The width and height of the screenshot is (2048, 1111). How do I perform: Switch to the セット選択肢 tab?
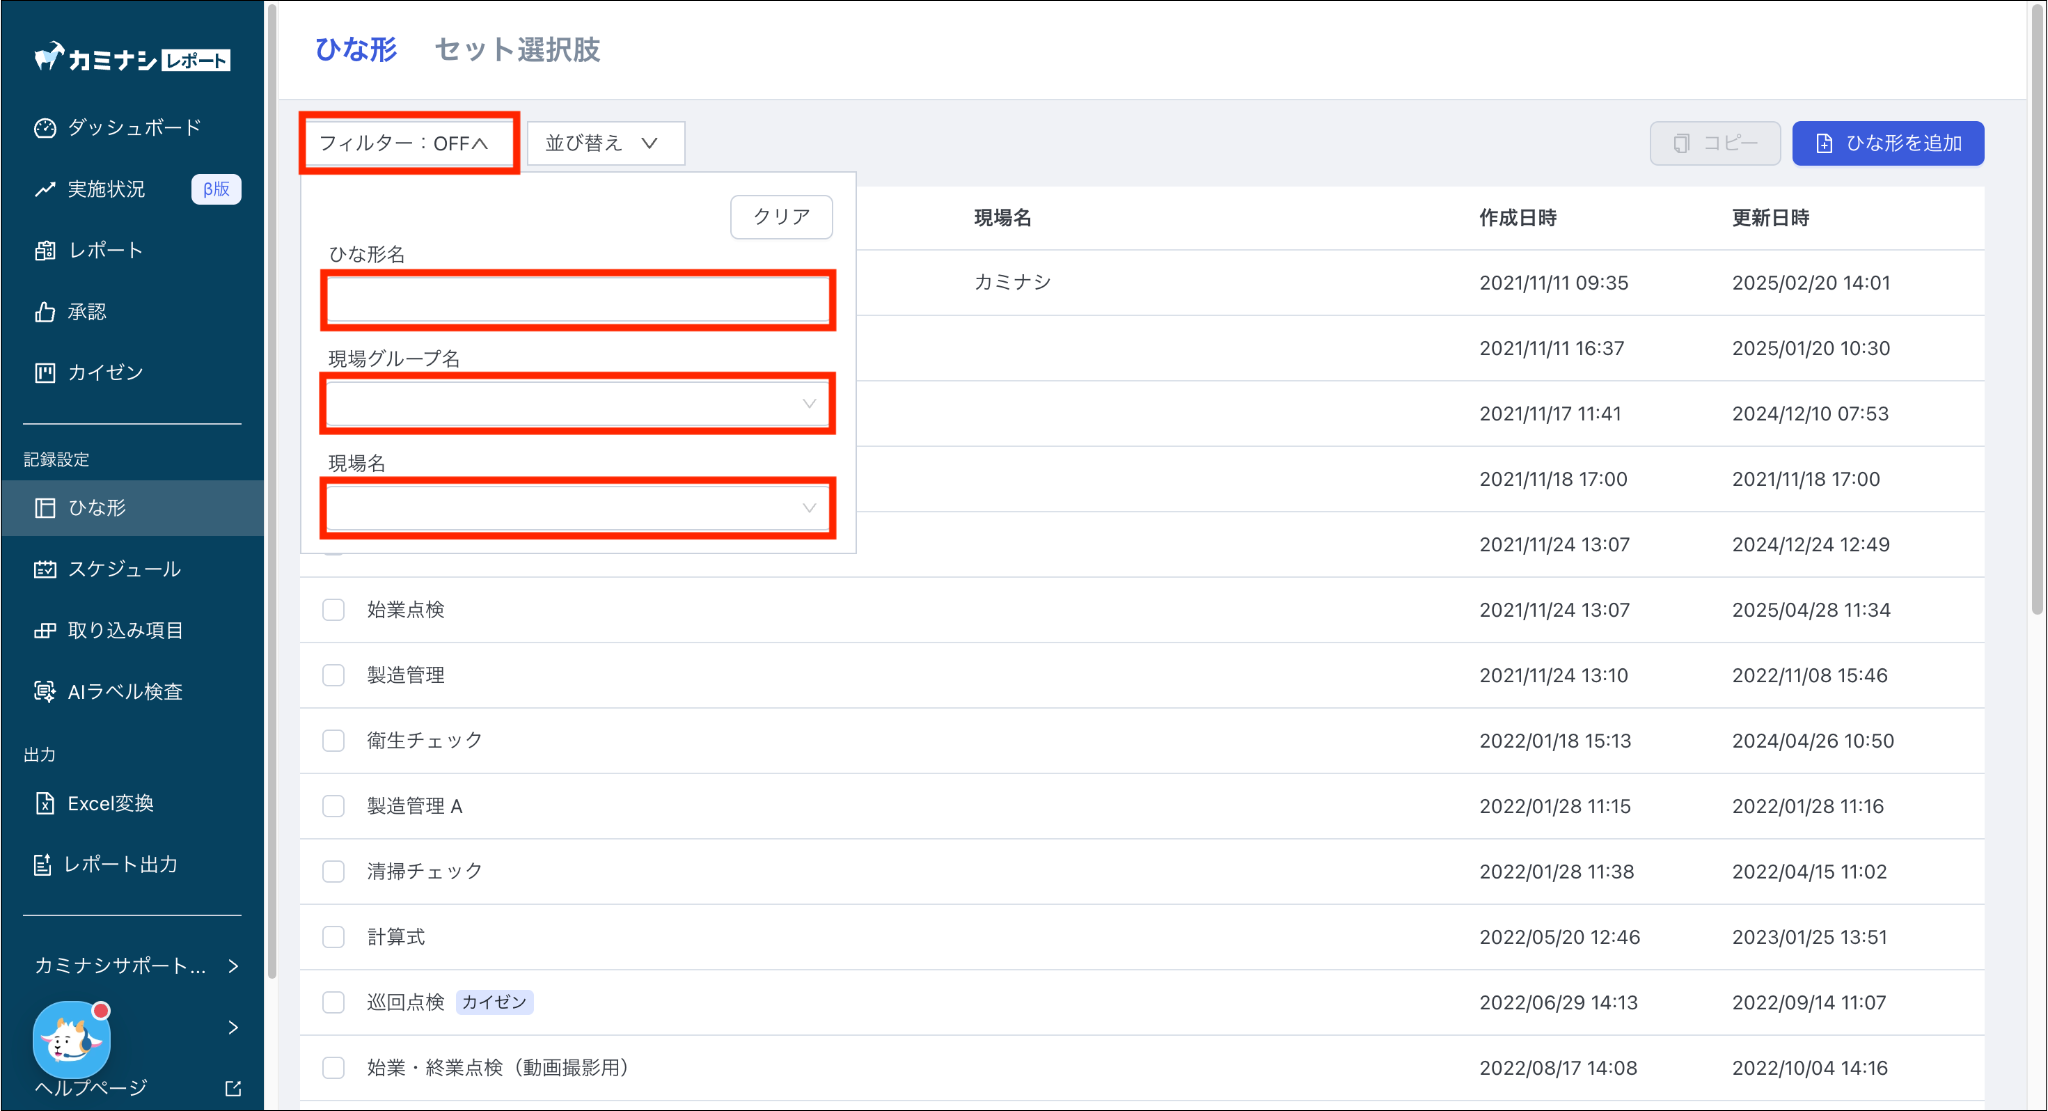(x=517, y=50)
